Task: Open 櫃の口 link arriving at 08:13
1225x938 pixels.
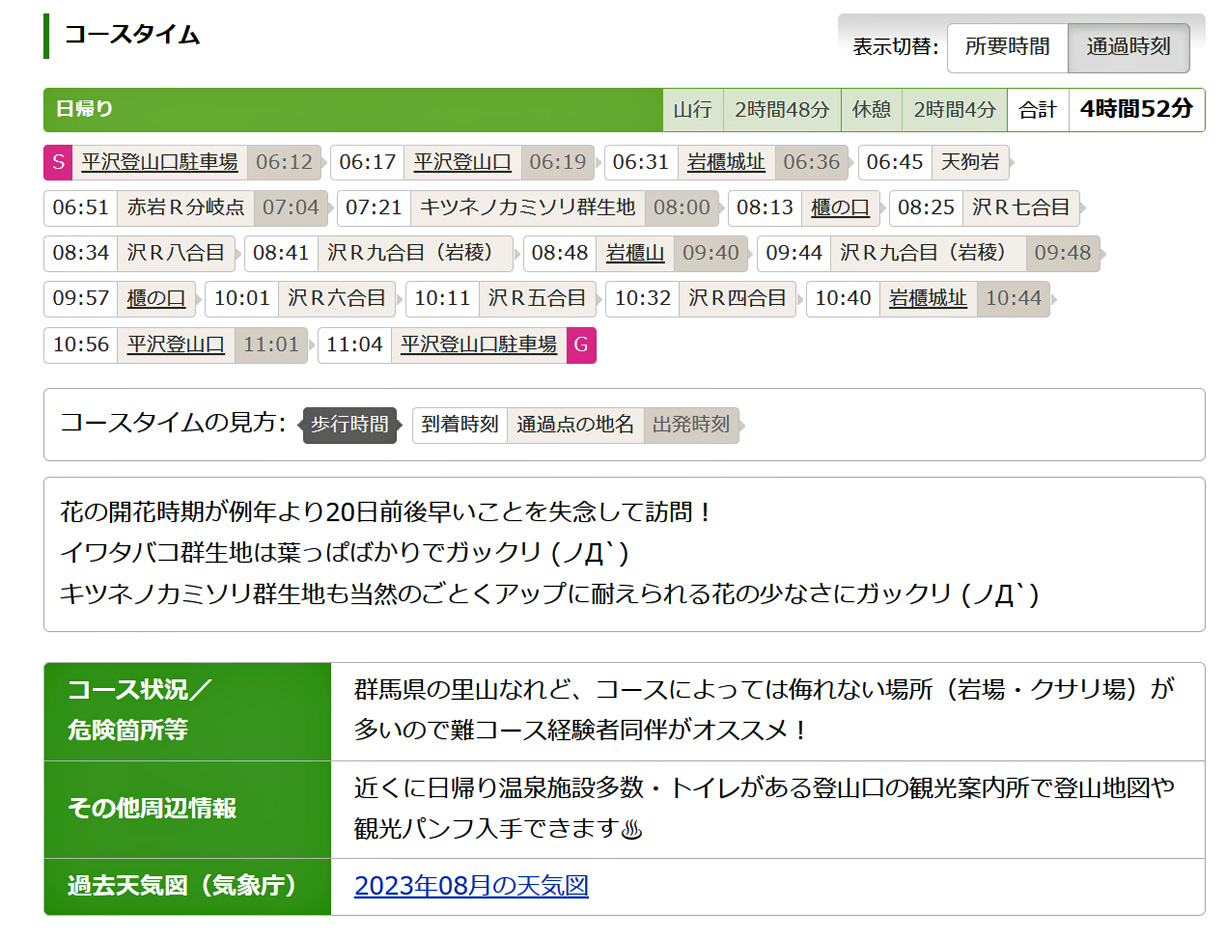Action: (840, 208)
